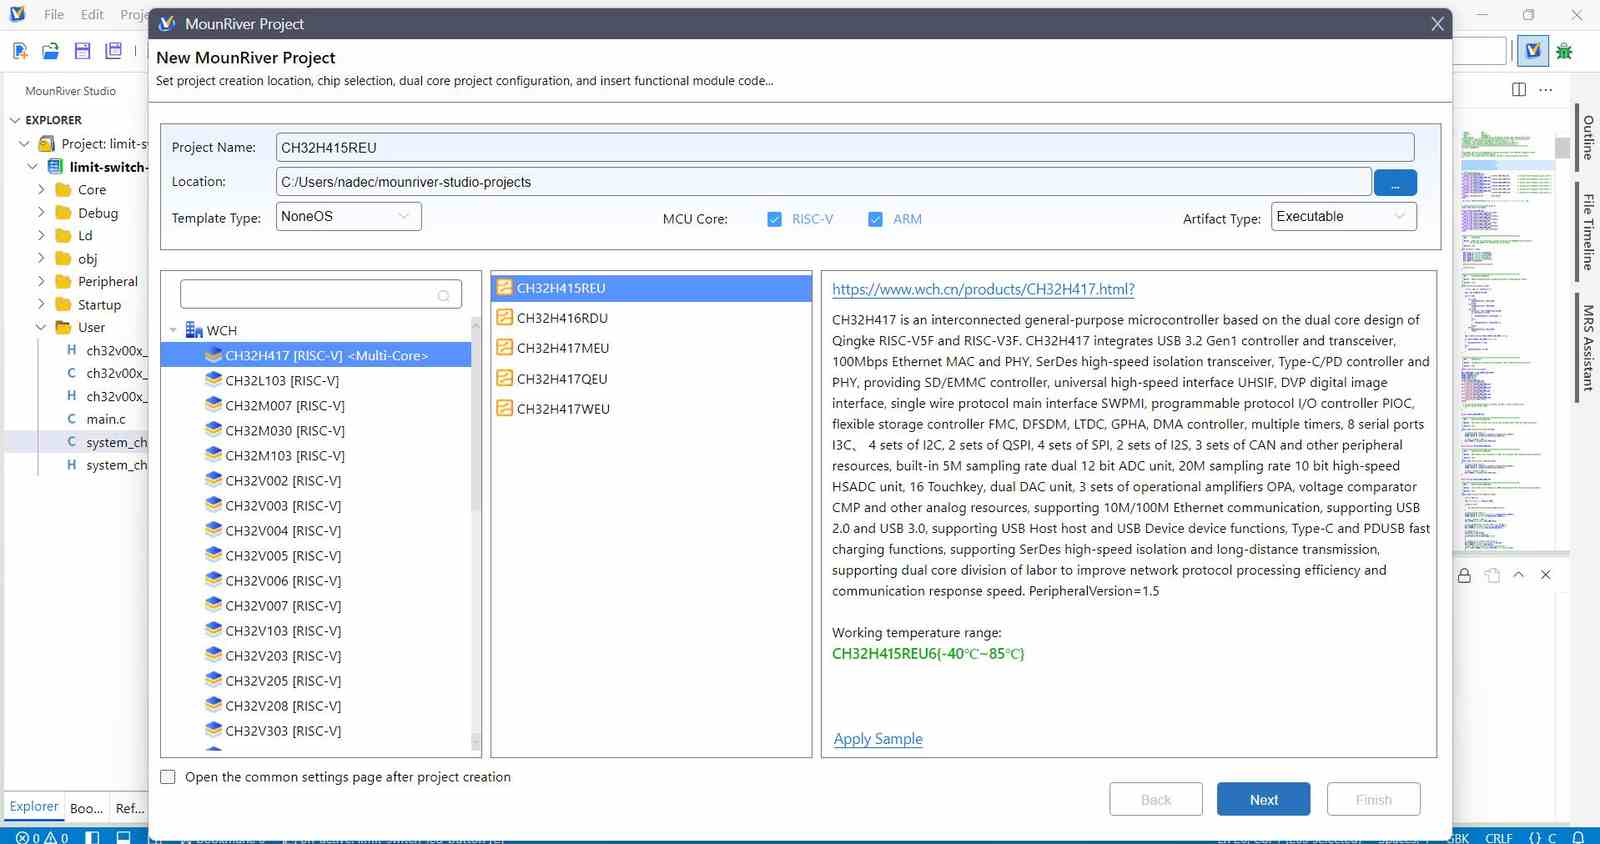
Task: Uncheck the RISC-V MCU core checkbox
Action: click(774, 219)
